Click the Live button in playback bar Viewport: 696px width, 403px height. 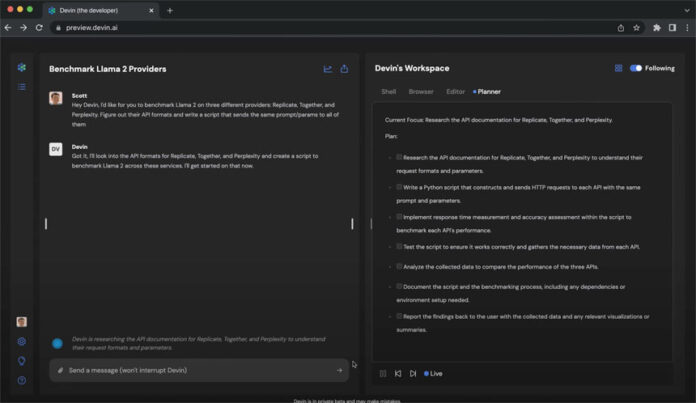433,373
